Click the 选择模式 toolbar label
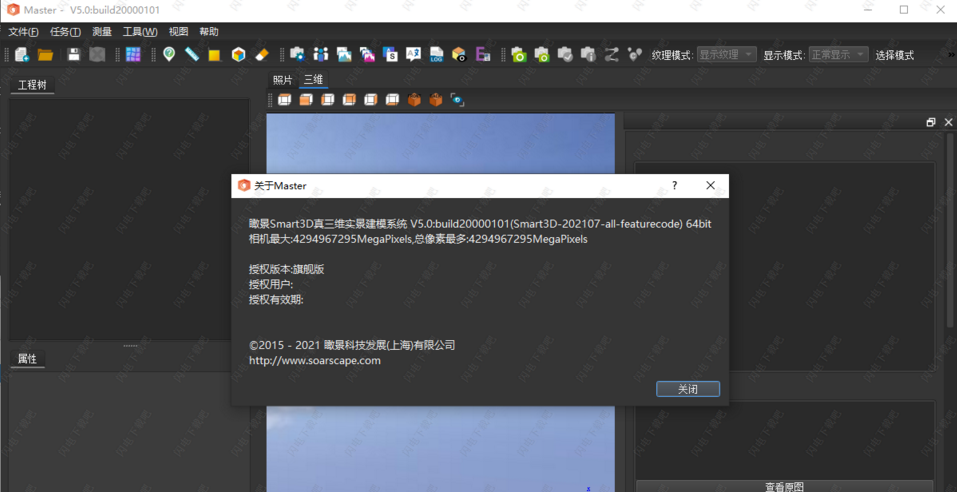Image resolution: width=957 pixels, height=492 pixels. [895, 55]
